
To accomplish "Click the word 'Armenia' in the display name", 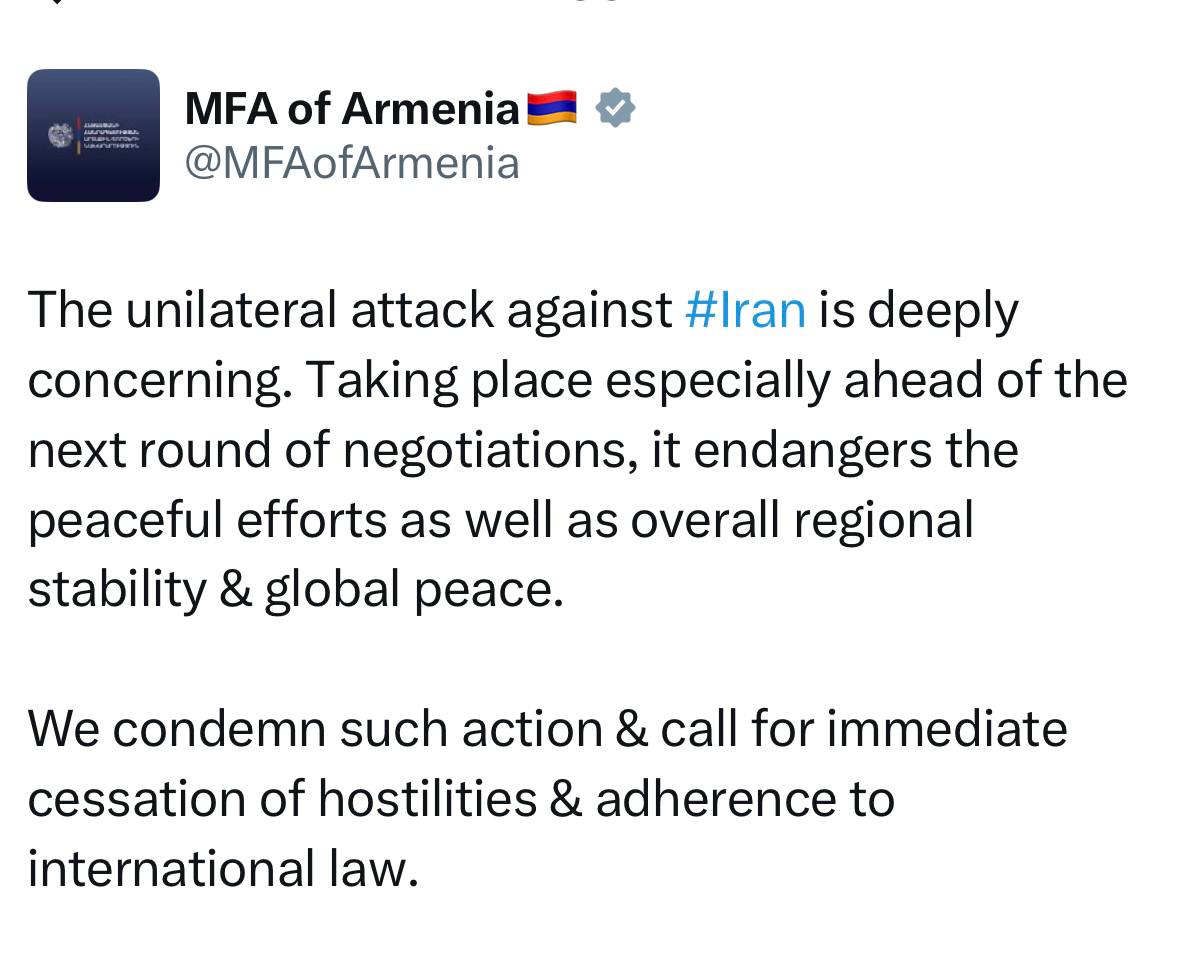I will (431, 108).
